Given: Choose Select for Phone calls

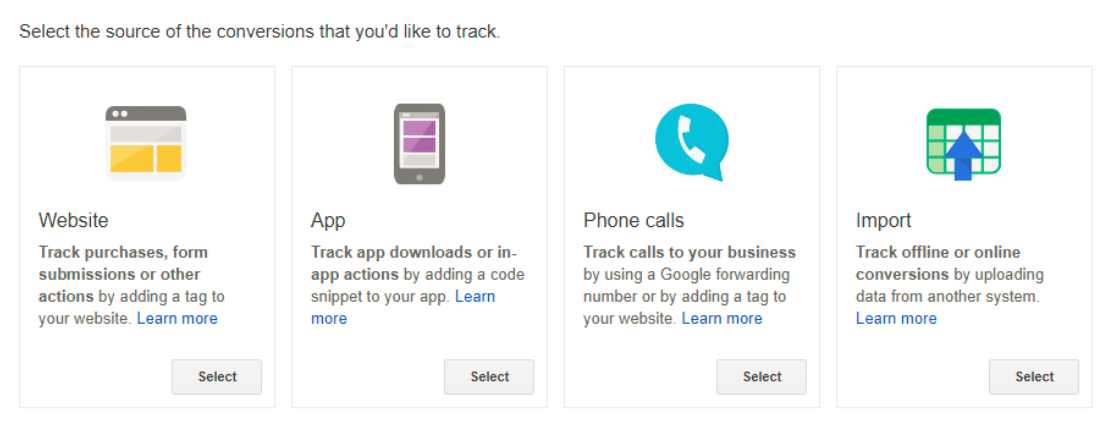Looking at the screenshot, I should (761, 377).
